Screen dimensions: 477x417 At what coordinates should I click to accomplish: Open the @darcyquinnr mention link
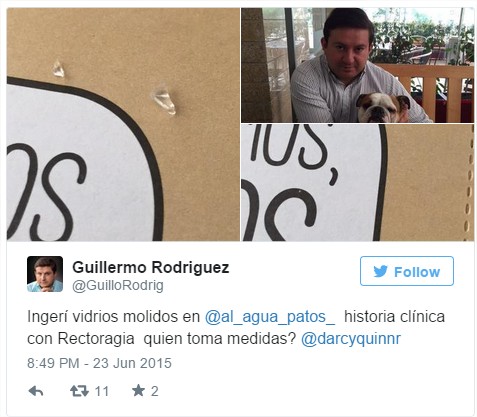[x=351, y=339]
